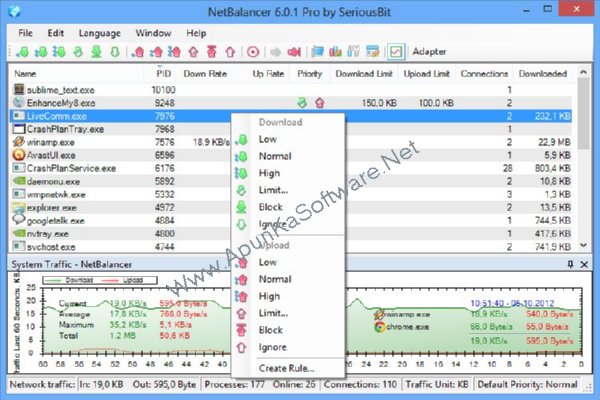The width and height of the screenshot is (600, 400).
Task: Click the green Low download priority toolbar icon
Action: click(22, 52)
